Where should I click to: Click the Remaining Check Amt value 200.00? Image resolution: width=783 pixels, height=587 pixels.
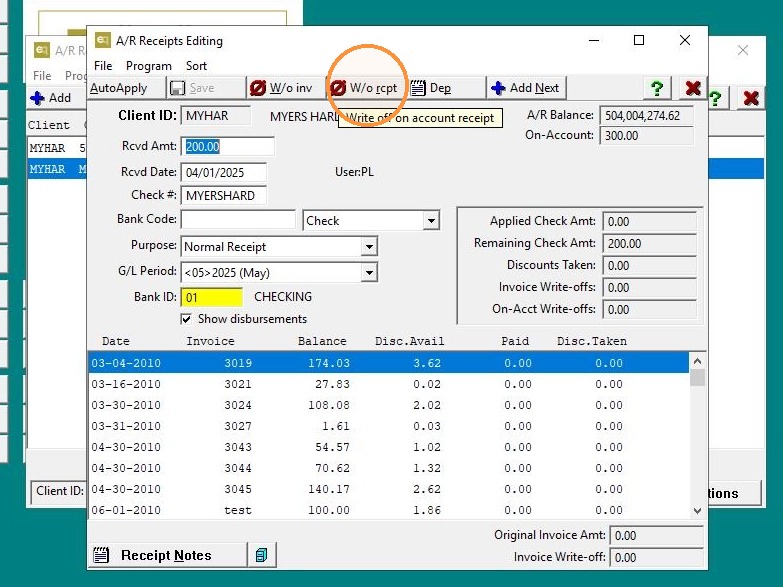coord(650,243)
